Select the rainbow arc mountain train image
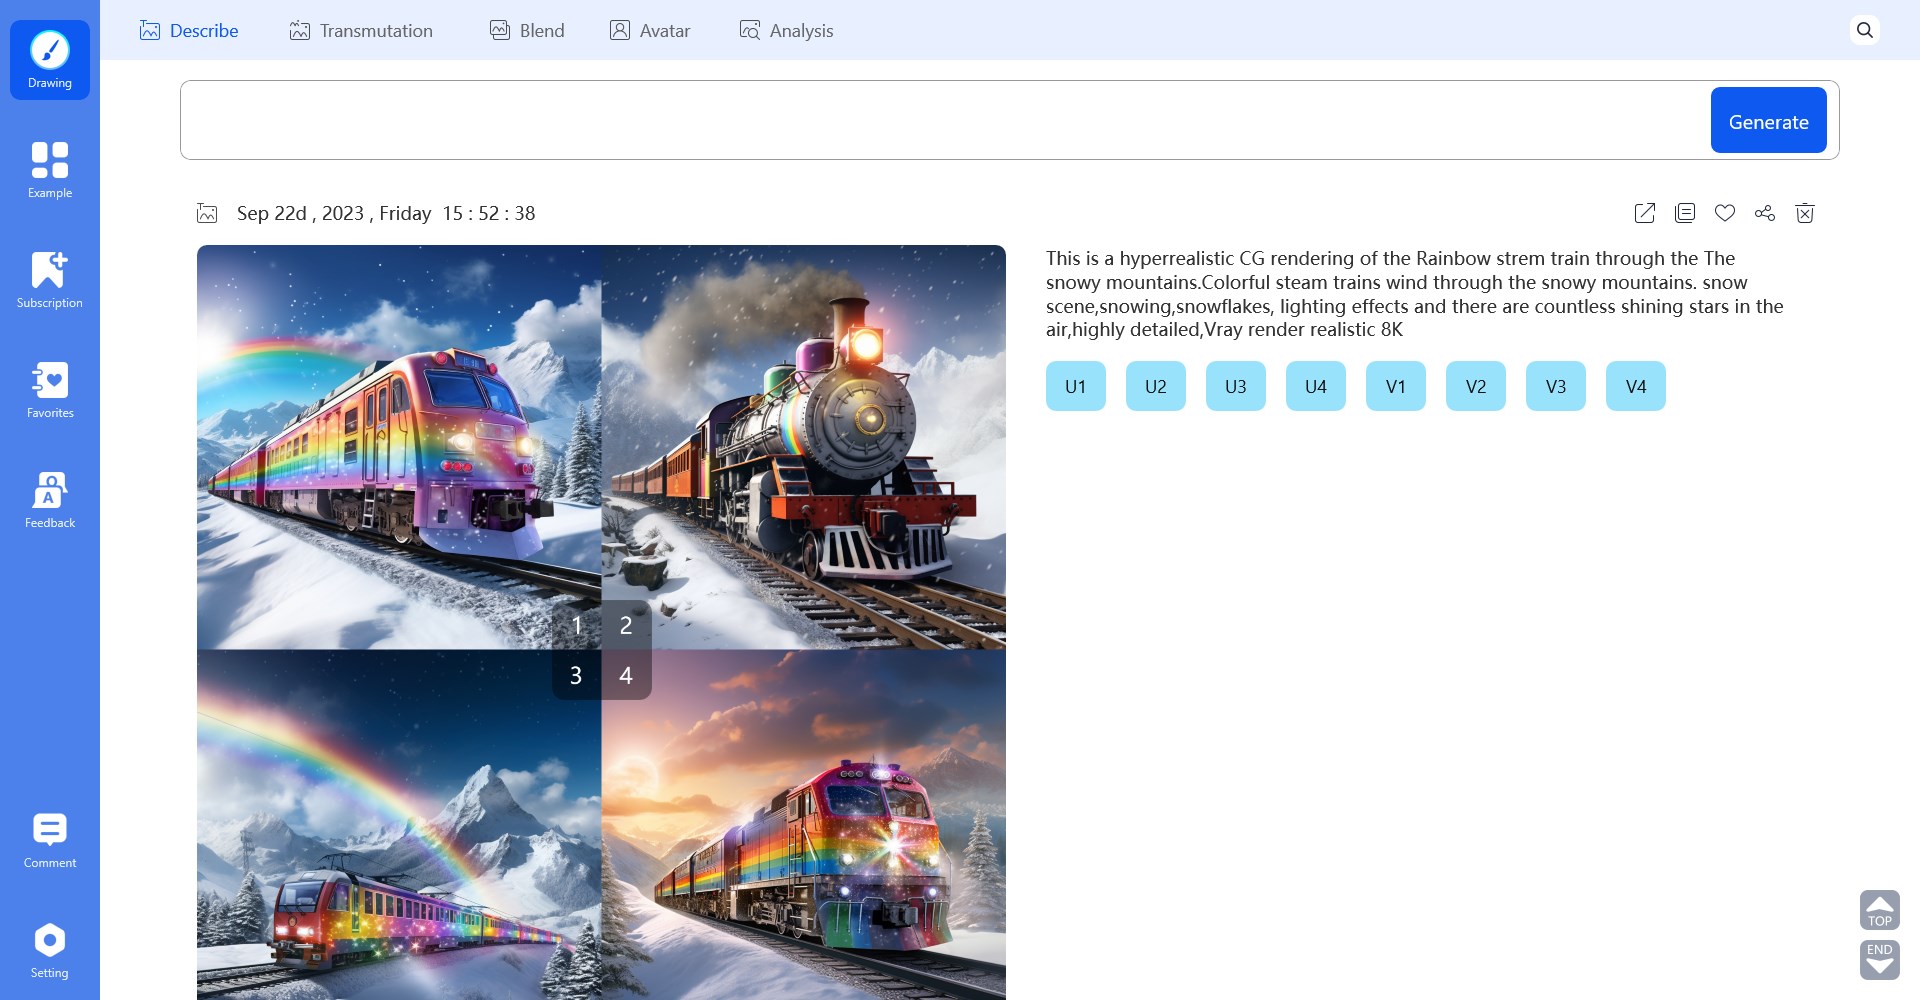The height and width of the screenshot is (1000, 1920). 399,825
